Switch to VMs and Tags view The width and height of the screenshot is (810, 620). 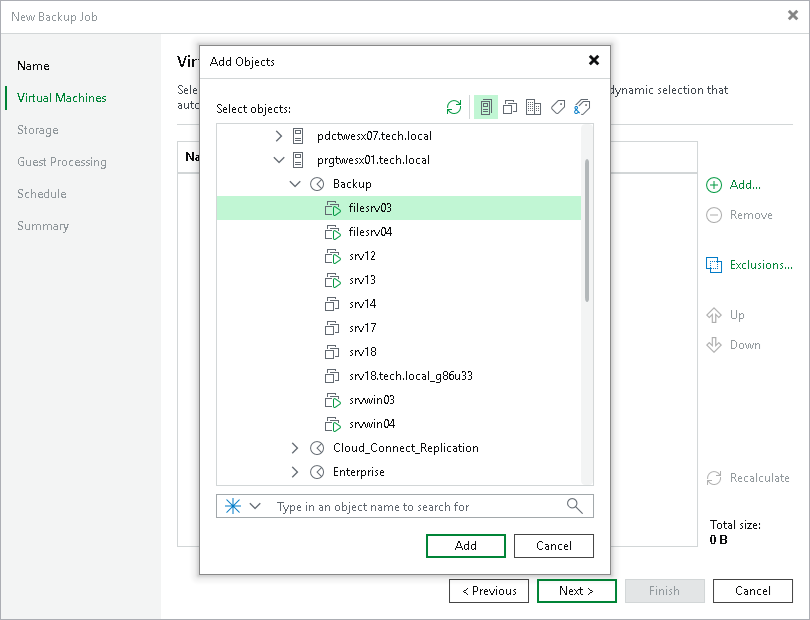pos(581,107)
